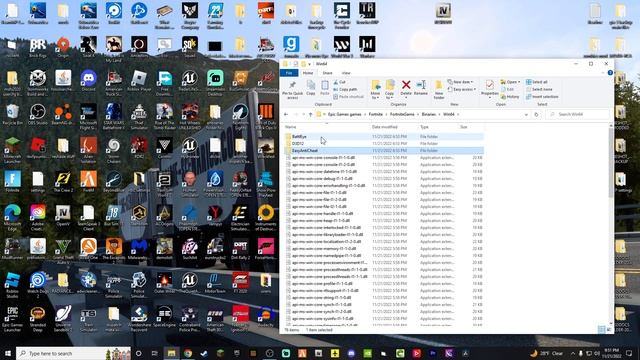640x360 pixels.
Task: Click the Back navigation arrow
Action: (x=286, y=114)
